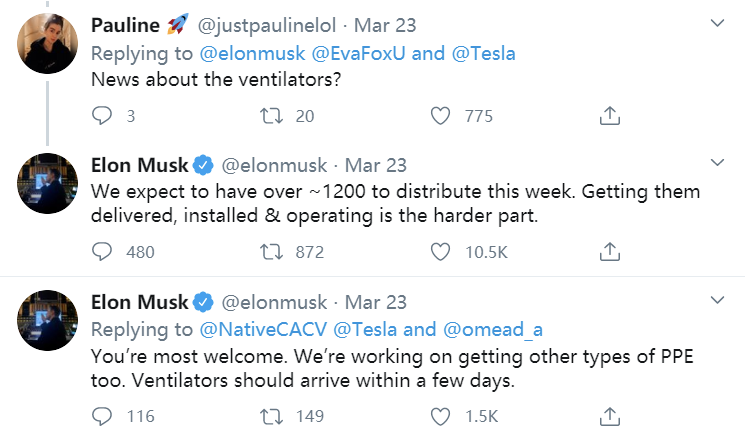
Task: Like Pauline's tweet with 775 likes
Action: pos(440,116)
